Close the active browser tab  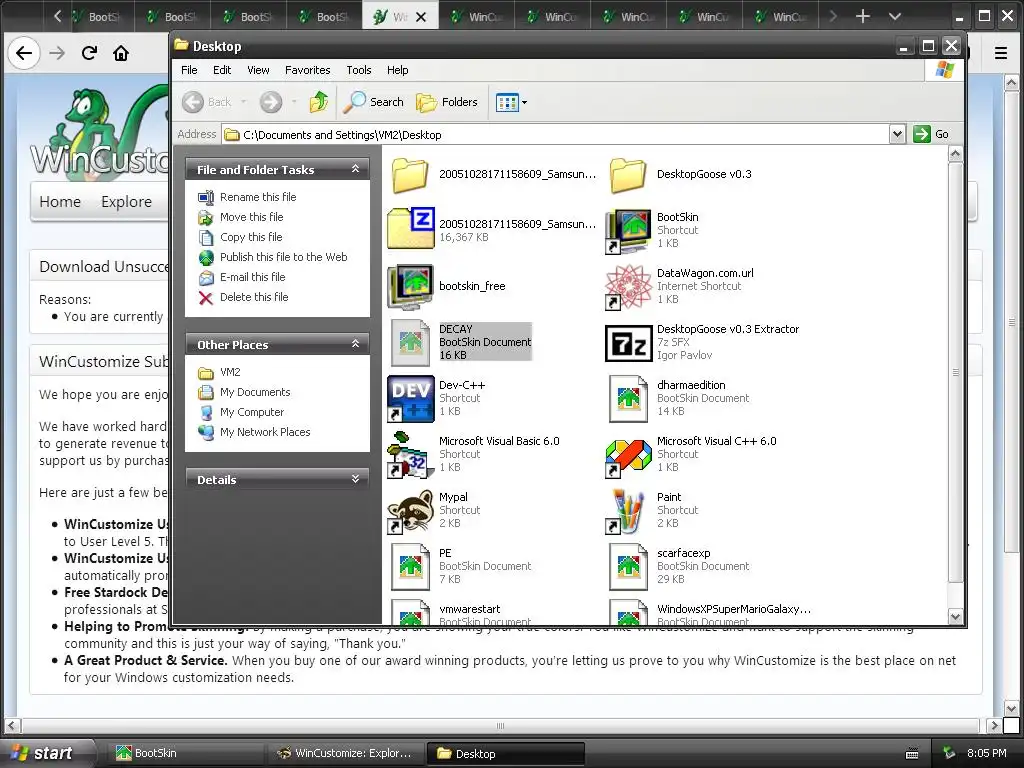[421, 17]
